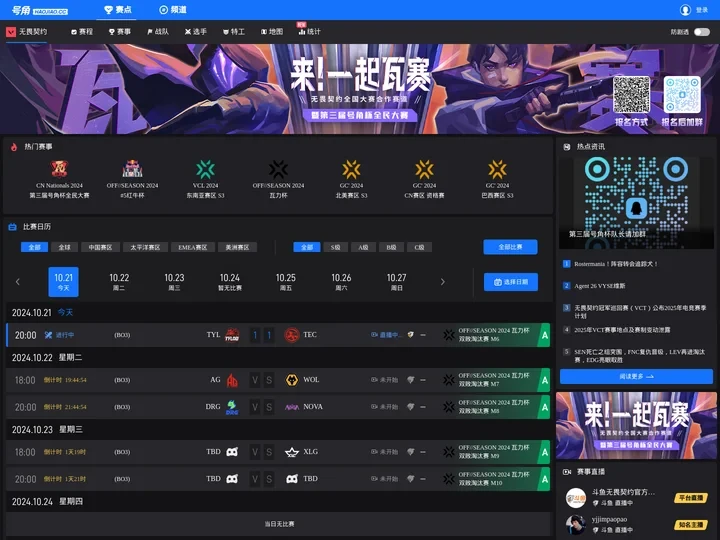Filter matches by A级 tier
The width and height of the screenshot is (720, 540).
364,247
